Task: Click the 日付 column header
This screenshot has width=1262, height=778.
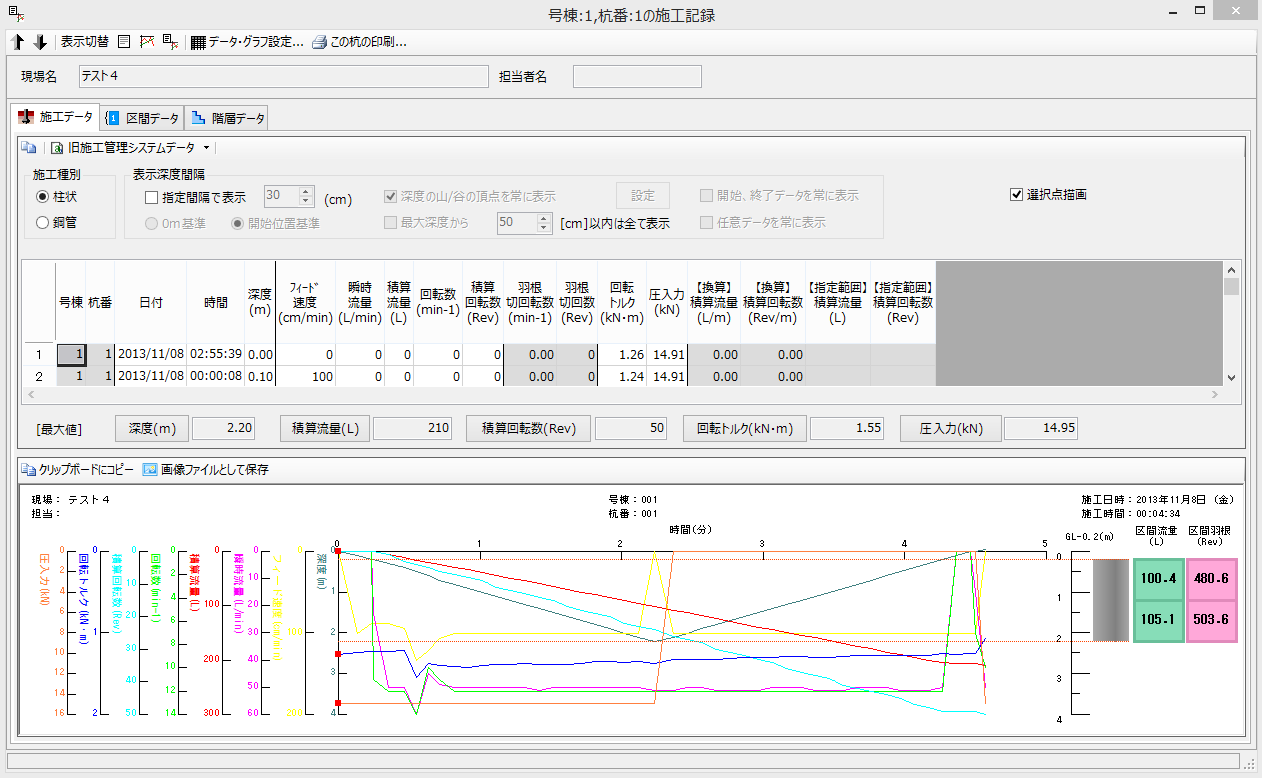Action: point(151,302)
